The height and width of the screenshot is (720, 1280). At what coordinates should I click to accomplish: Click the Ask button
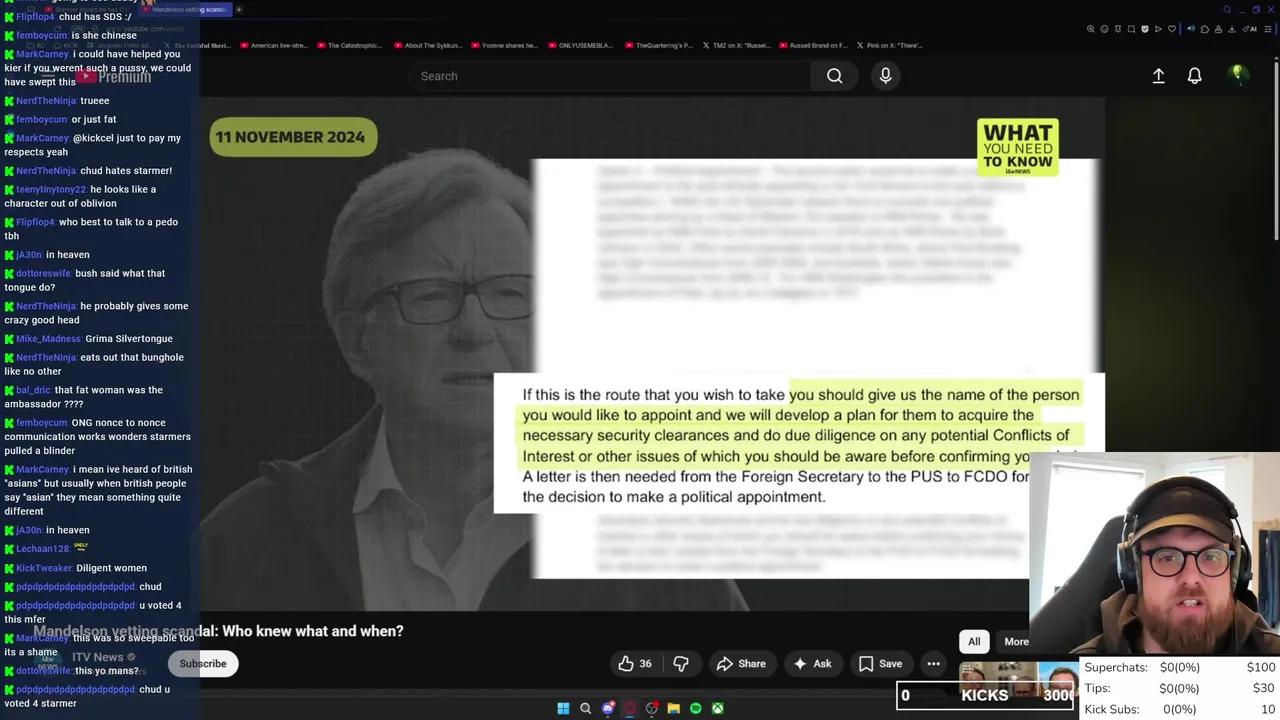point(812,664)
